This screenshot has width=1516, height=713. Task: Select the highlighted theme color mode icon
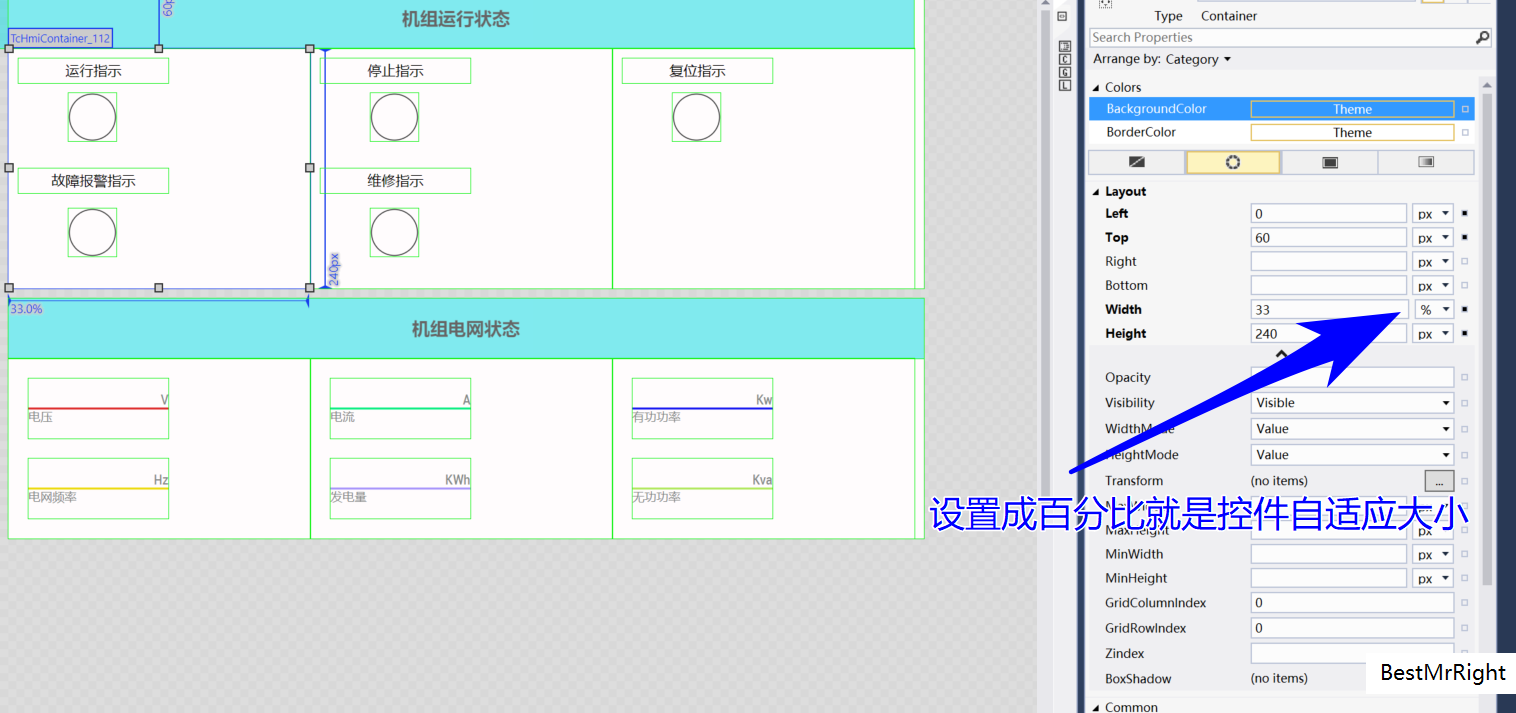[1233, 161]
